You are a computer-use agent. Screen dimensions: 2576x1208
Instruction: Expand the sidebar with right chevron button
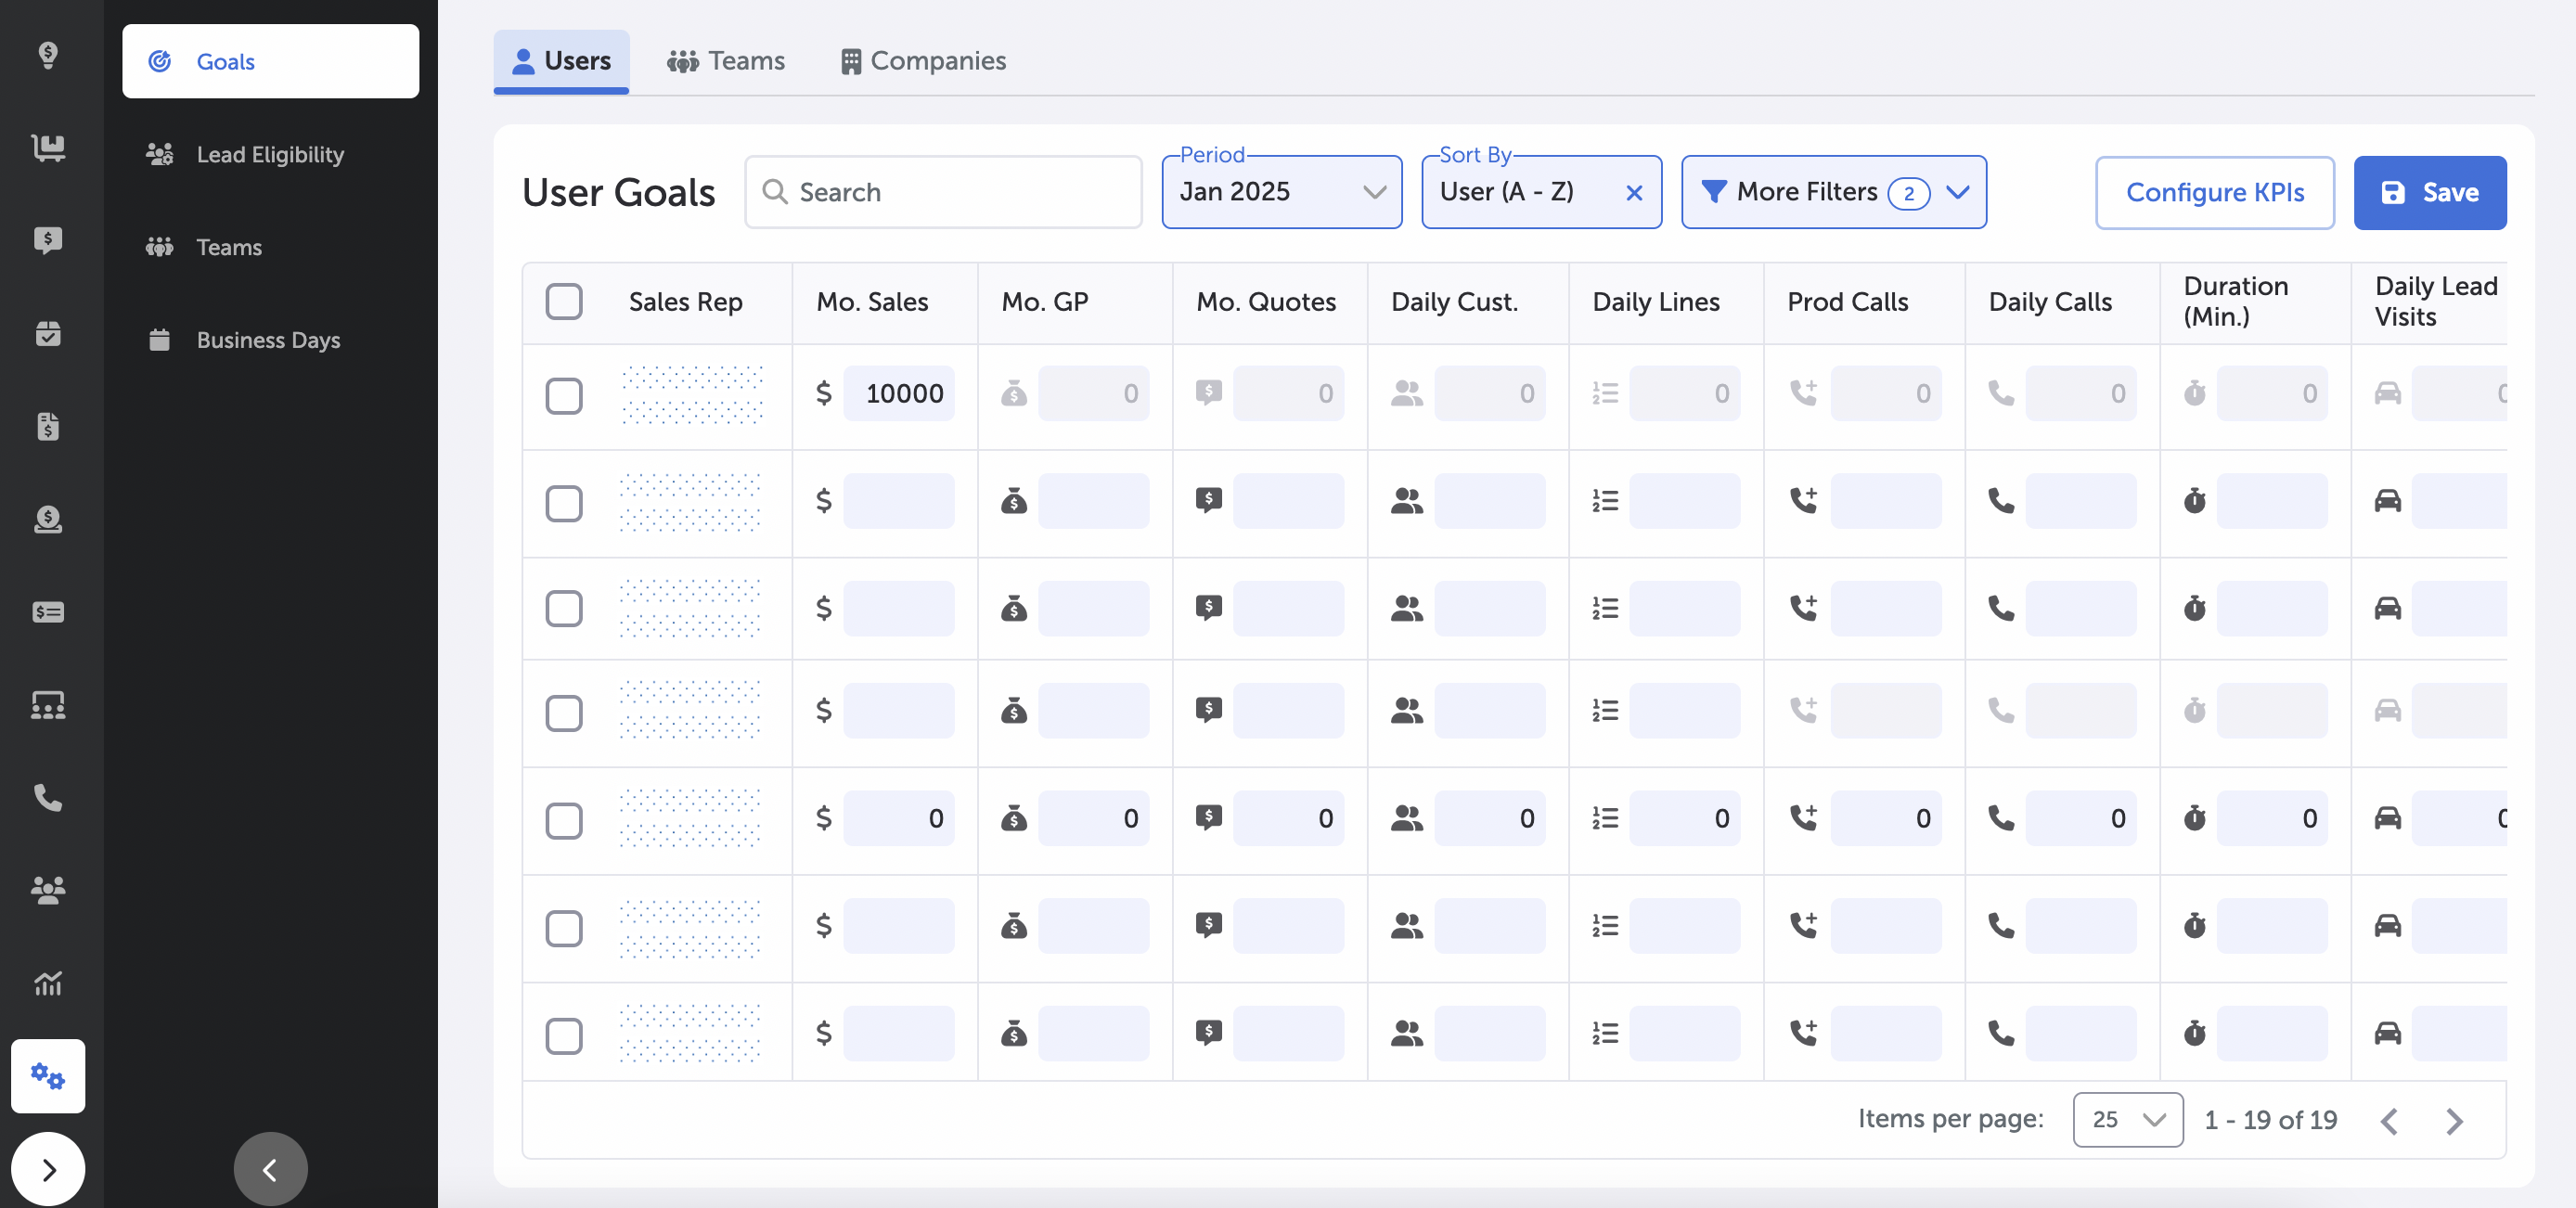pos(48,1169)
